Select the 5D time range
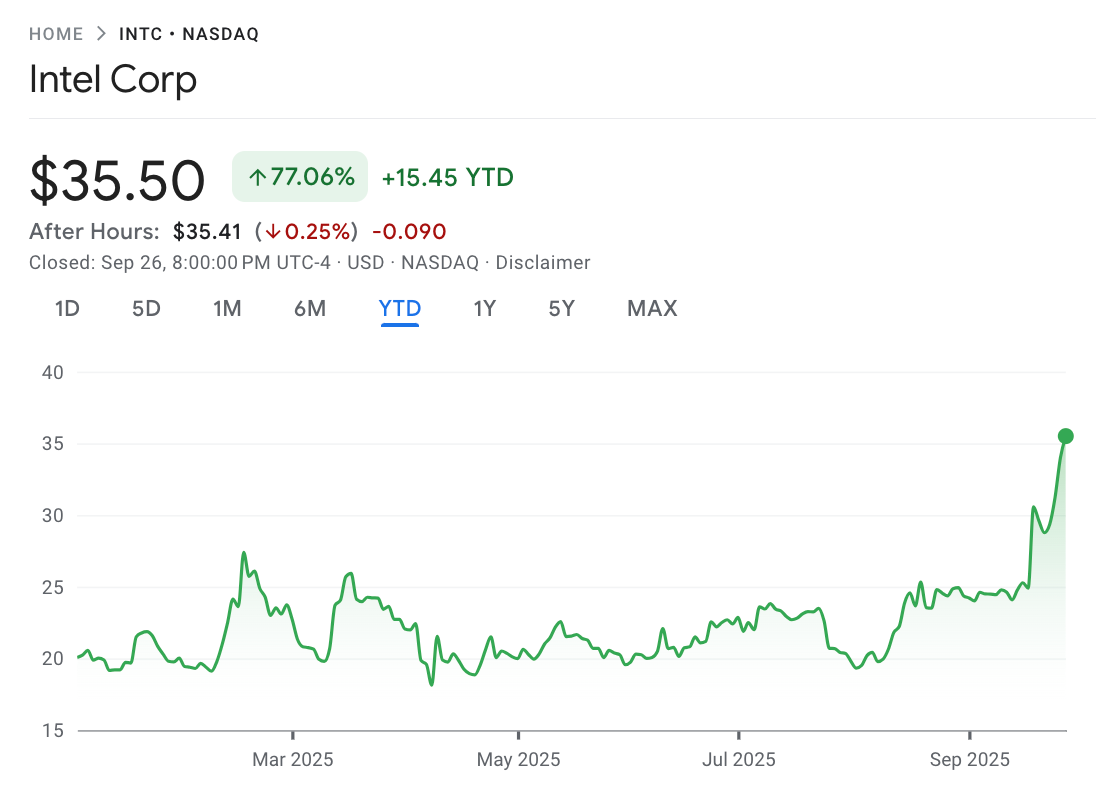Screen dimensions: 1096x788 tap(145, 309)
